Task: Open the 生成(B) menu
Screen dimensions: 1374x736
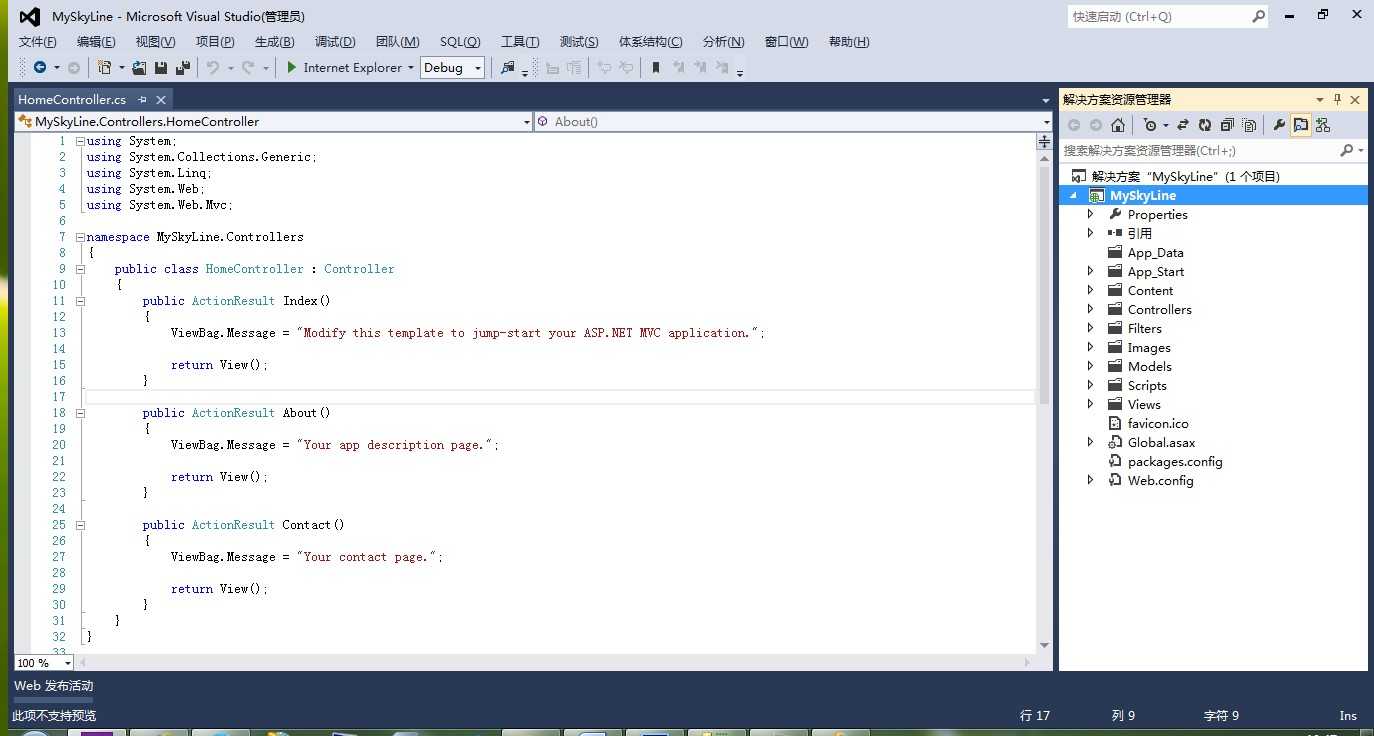Action: tap(274, 41)
